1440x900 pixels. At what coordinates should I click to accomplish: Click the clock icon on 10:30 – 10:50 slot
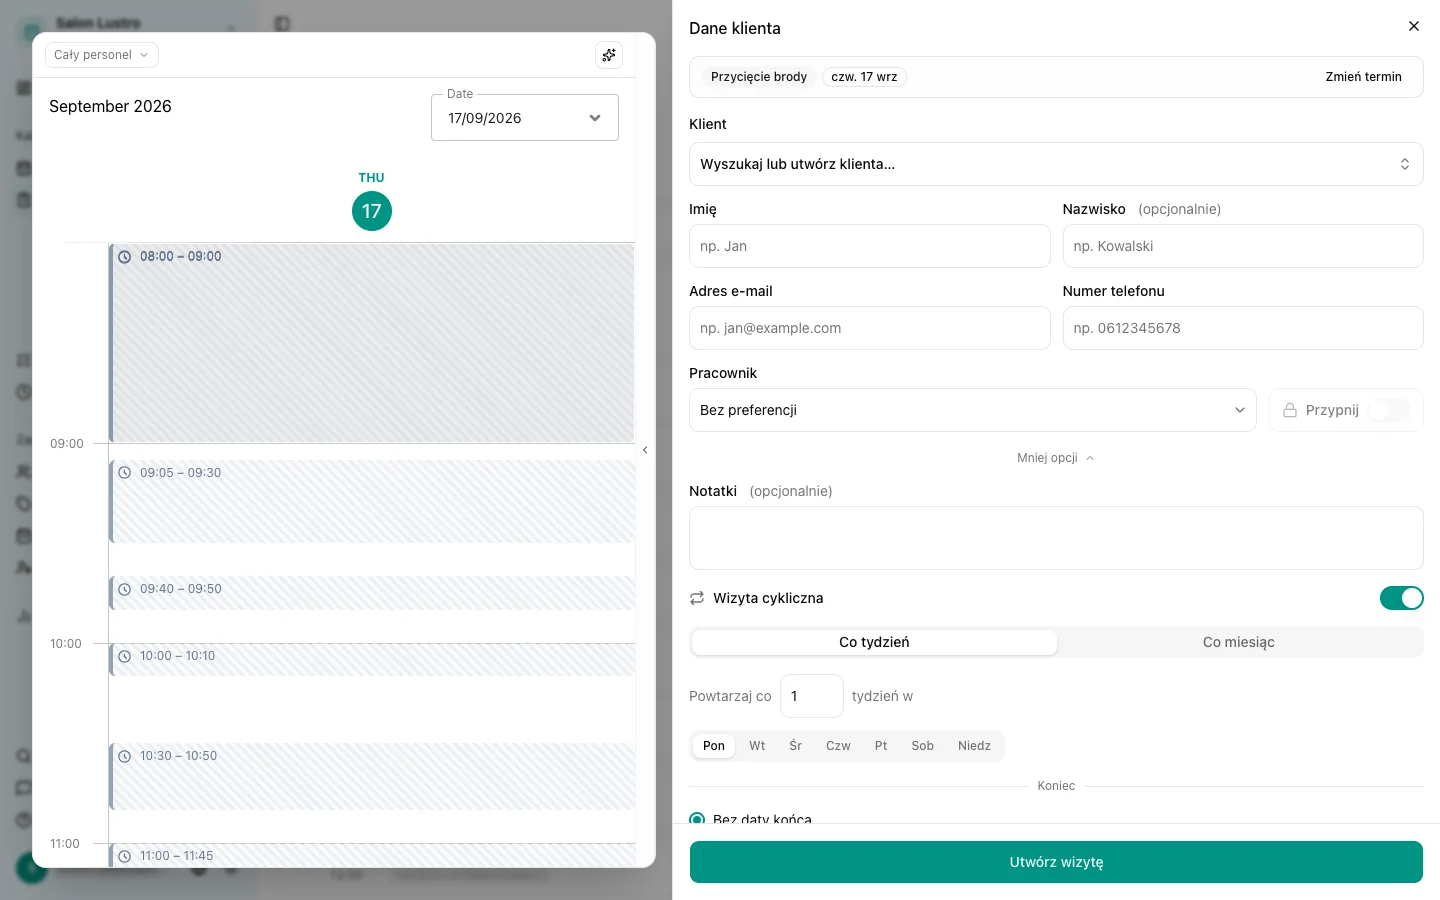(x=125, y=756)
